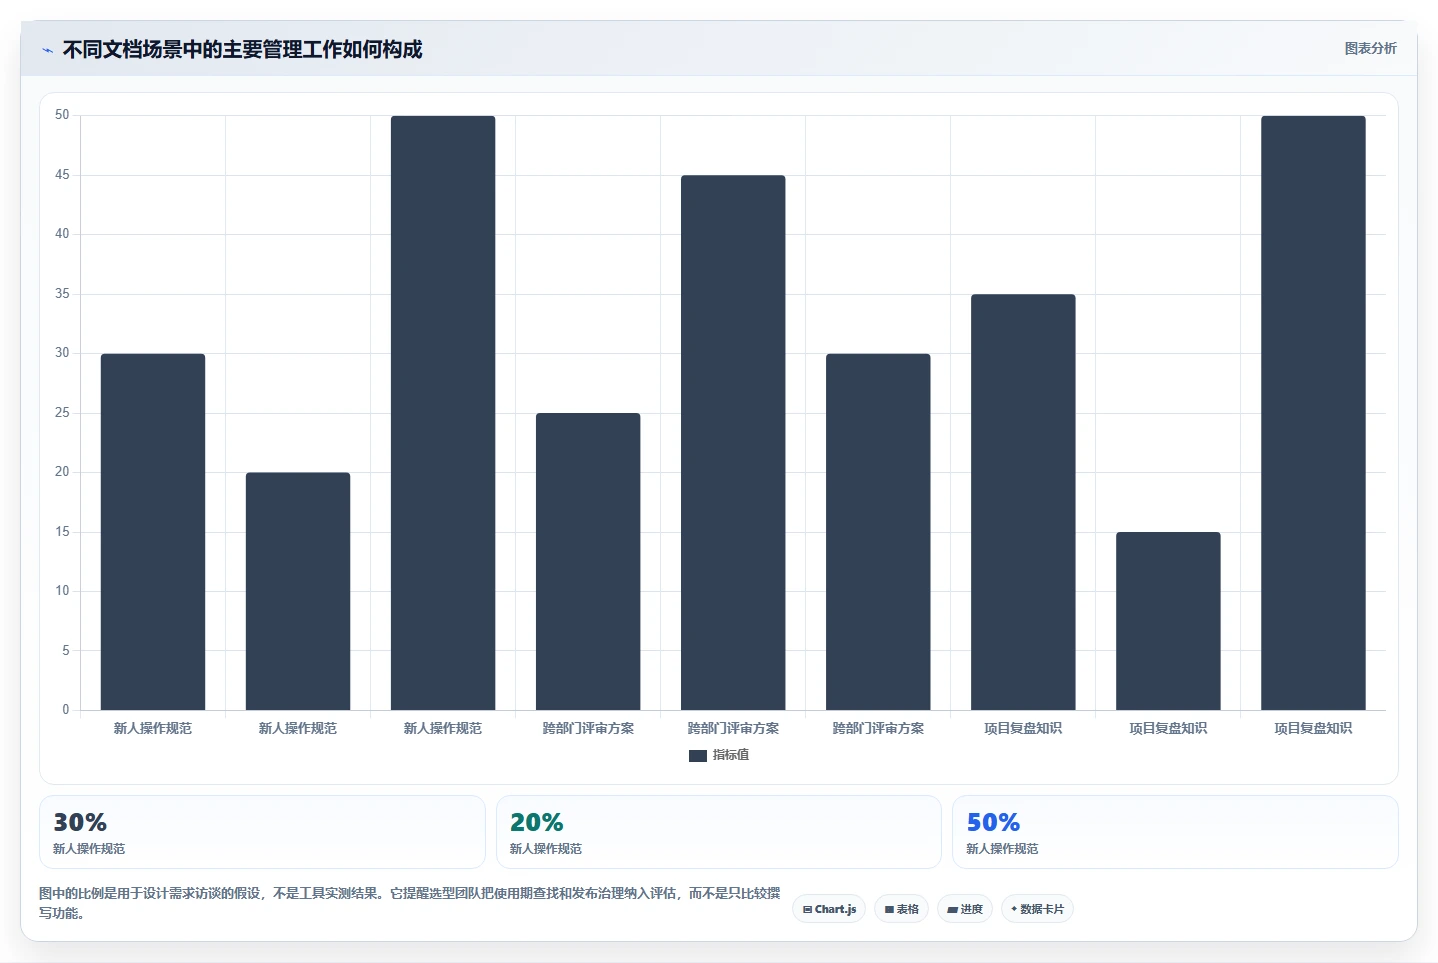This screenshot has width=1438, height=963.
Task: Select the 数据卡片 tag
Action: tap(1037, 909)
